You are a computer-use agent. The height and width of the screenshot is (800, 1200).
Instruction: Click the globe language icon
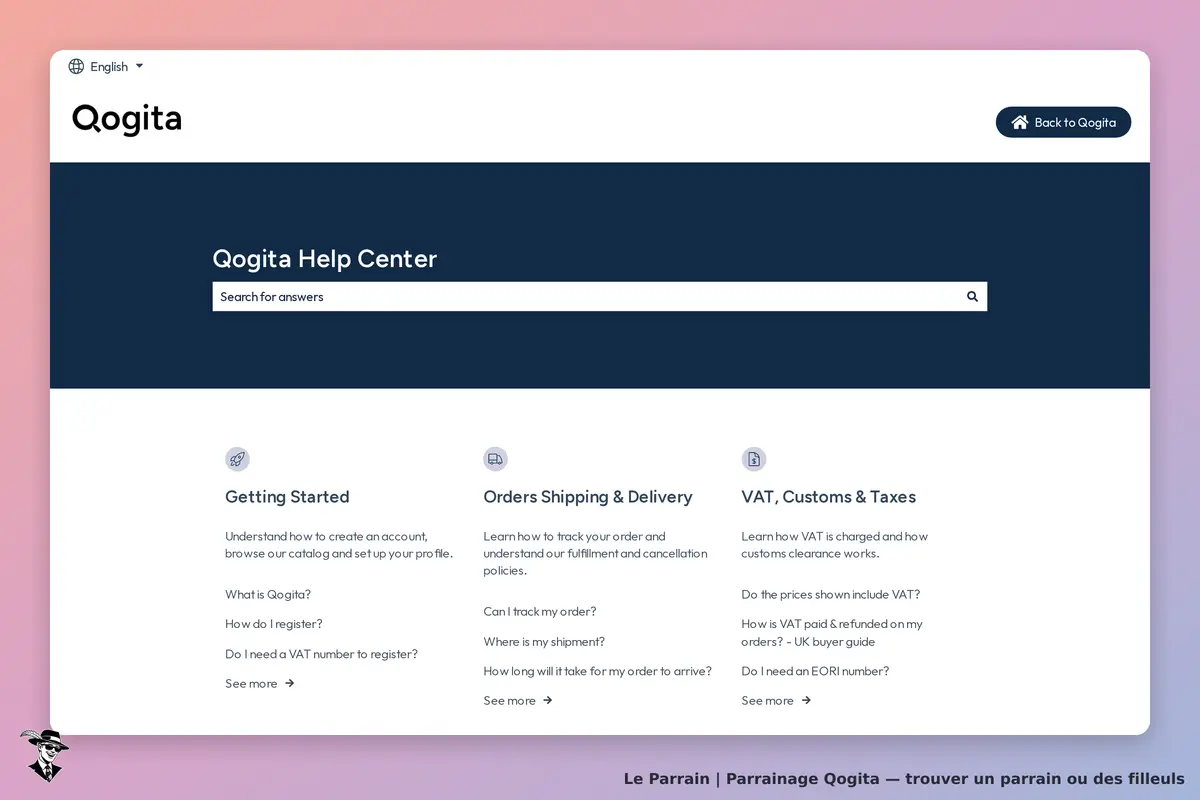tap(76, 67)
